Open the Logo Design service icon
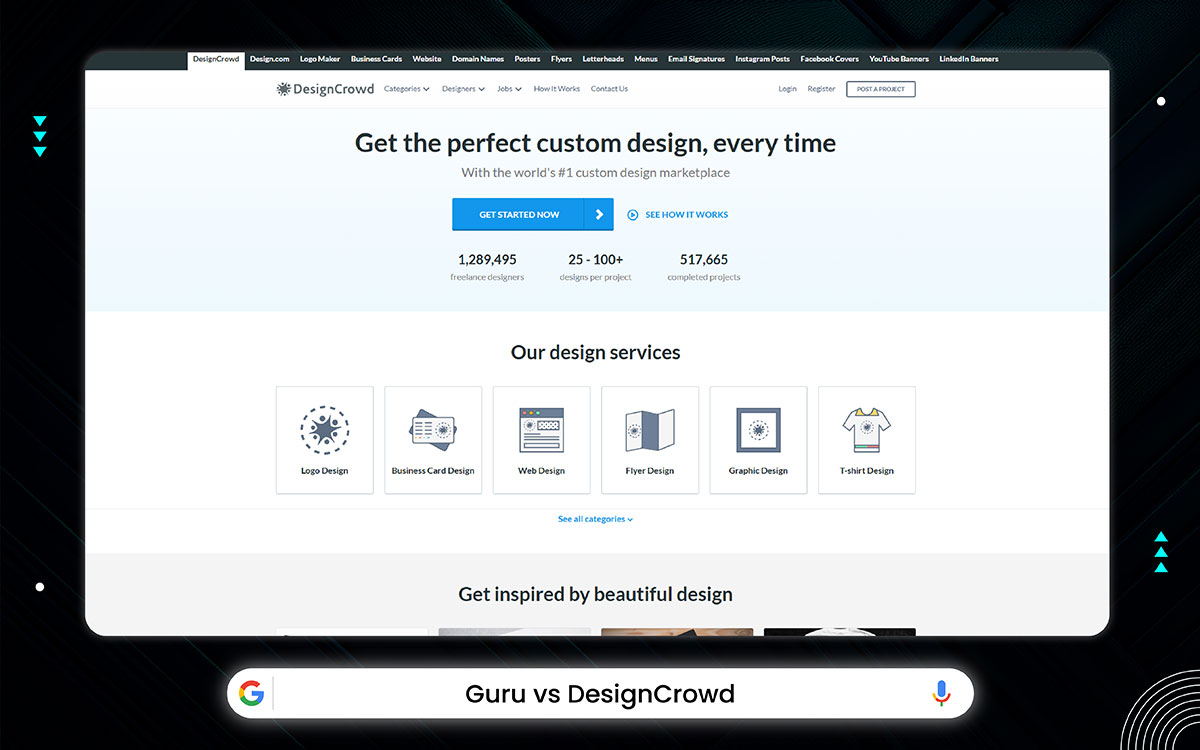This screenshot has width=1200, height=750. 325,430
